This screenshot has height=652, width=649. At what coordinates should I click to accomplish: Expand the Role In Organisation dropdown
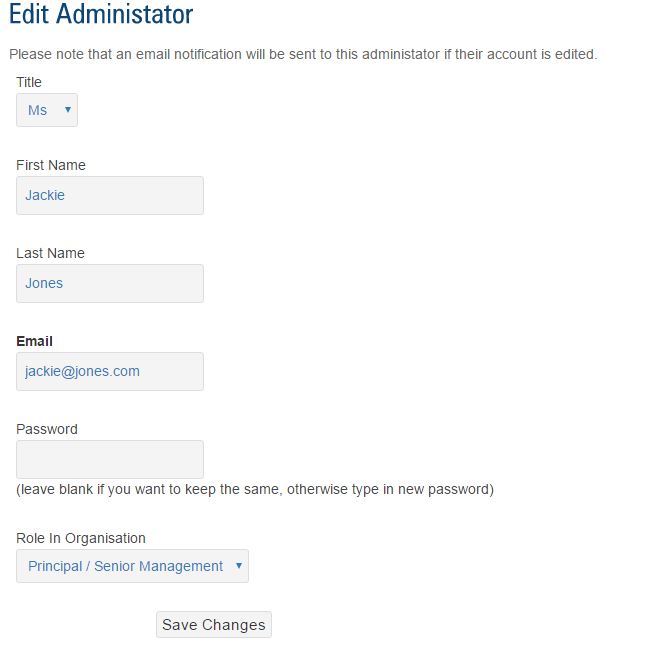click(132, 566)
